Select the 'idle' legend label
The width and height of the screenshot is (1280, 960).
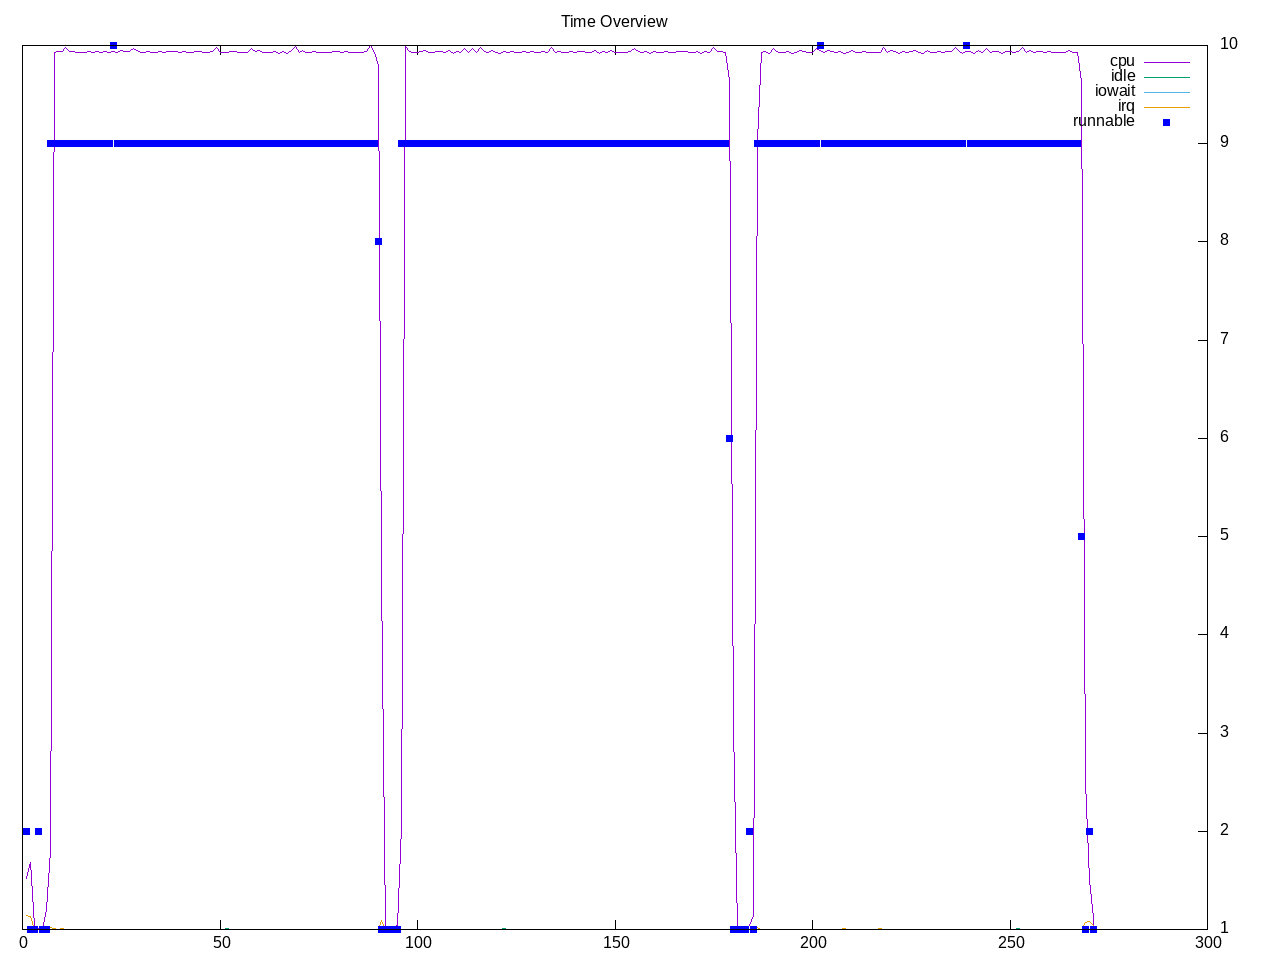[x=1122, y=76]
